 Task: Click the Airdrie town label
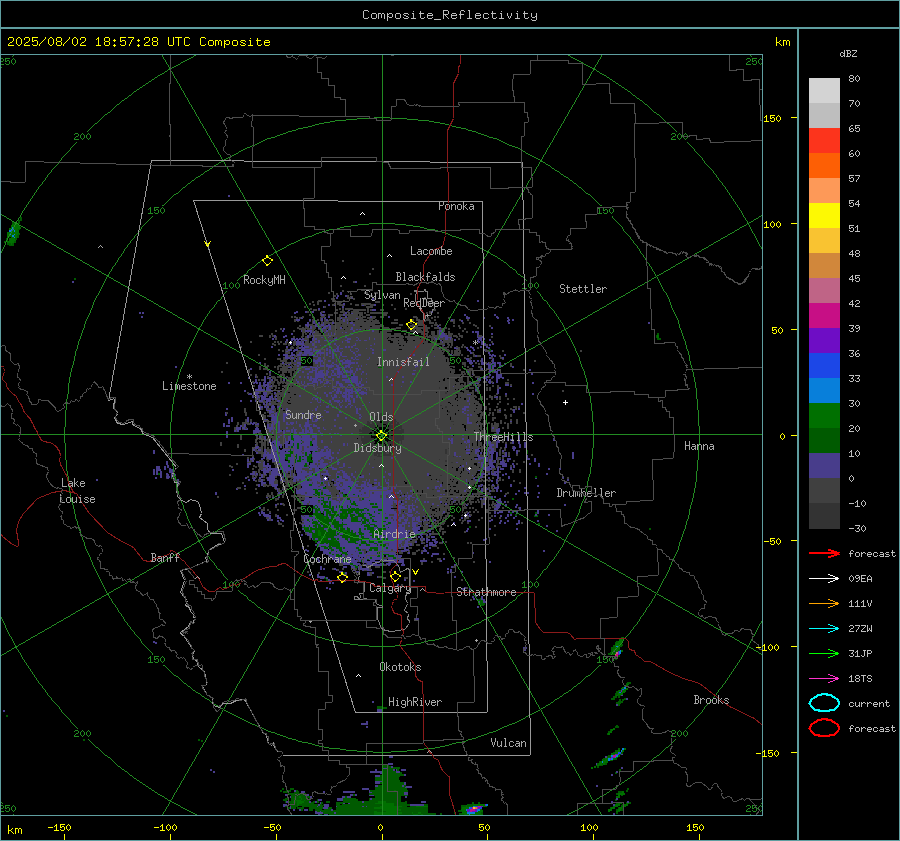click(x=394, y=534)
